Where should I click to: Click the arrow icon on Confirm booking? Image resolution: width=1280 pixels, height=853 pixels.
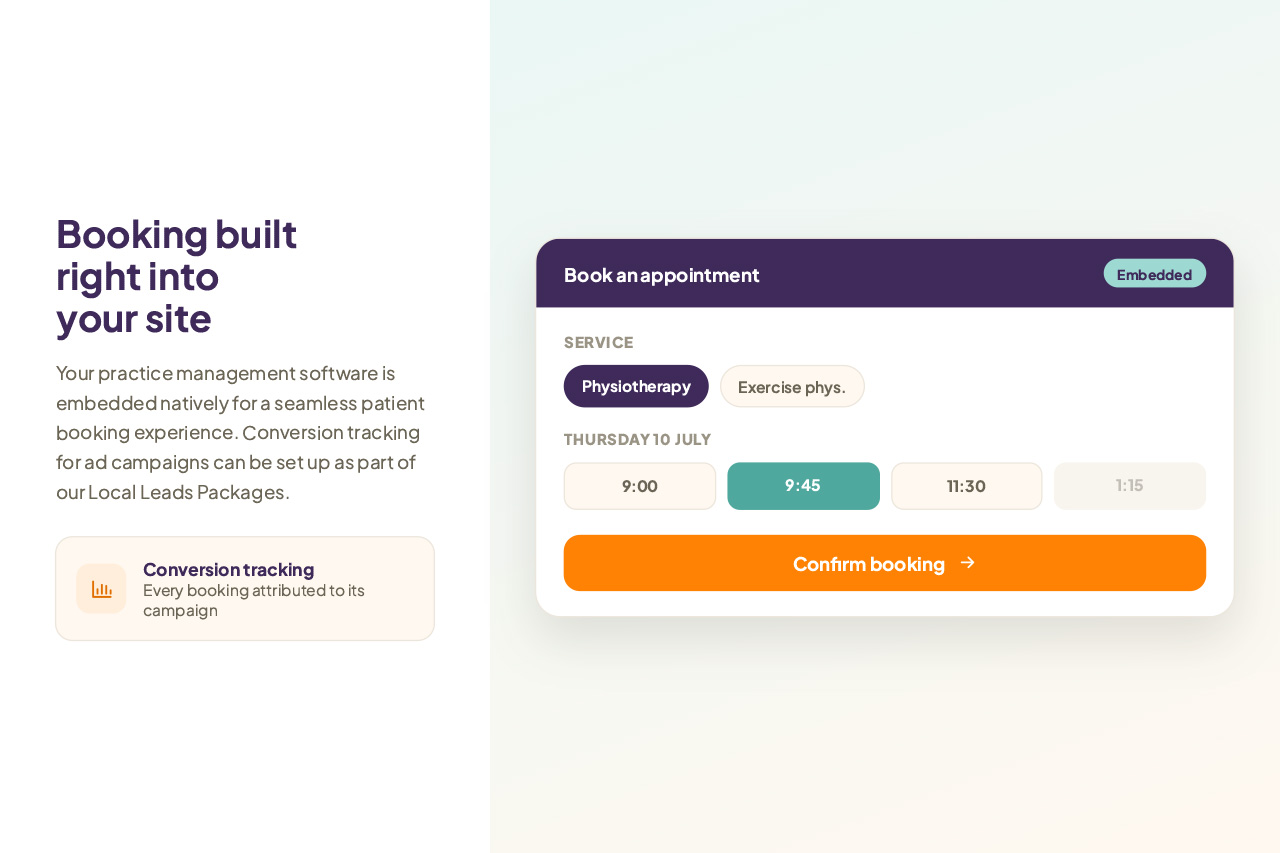point(967,563)
